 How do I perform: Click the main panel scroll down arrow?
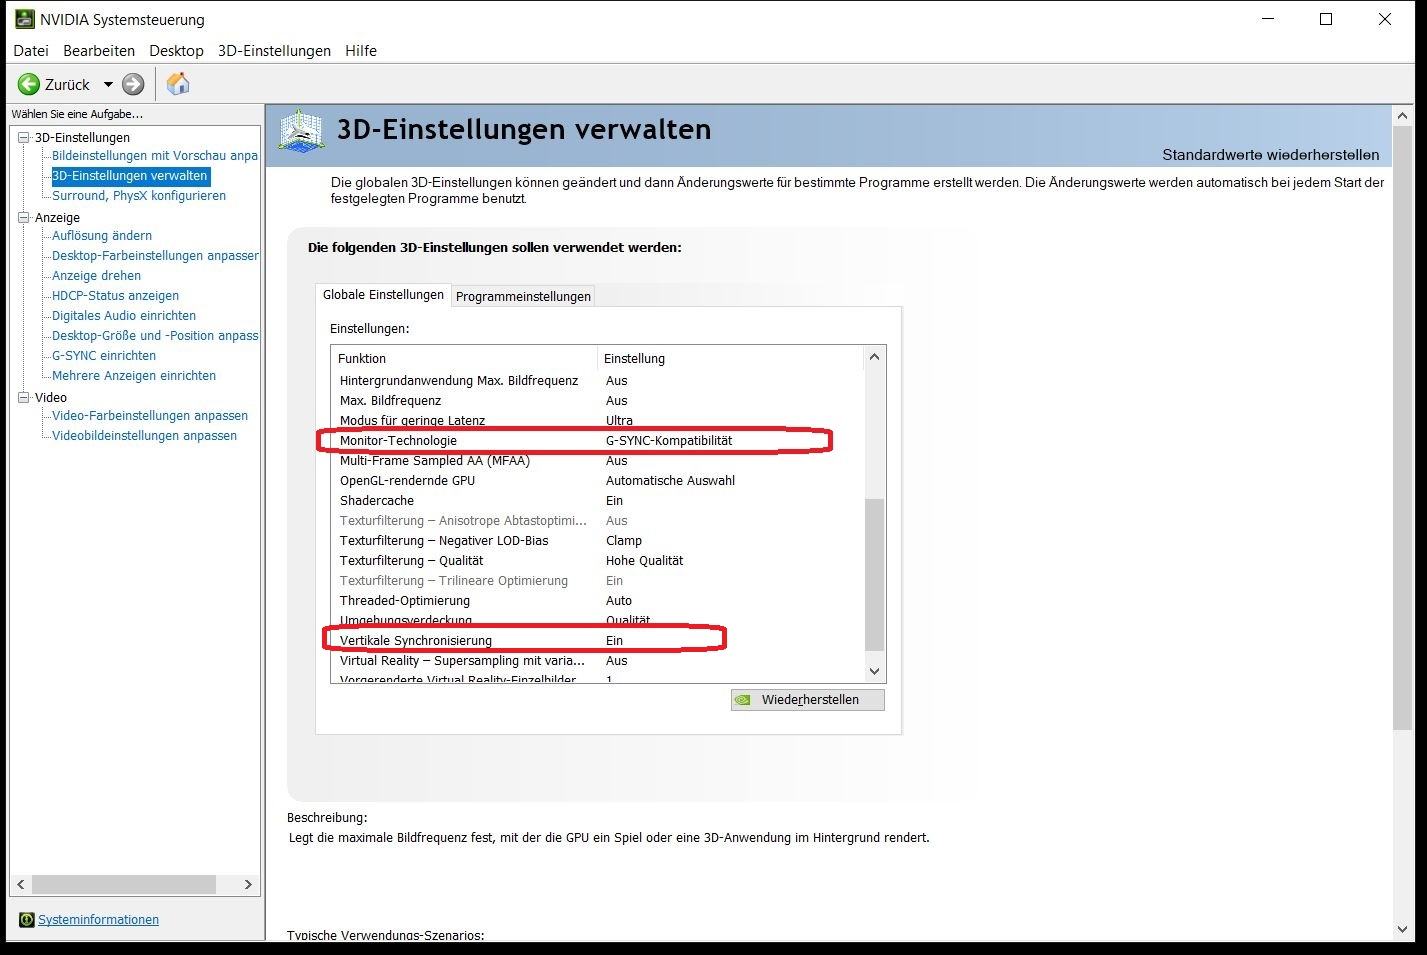[1402, 929]
